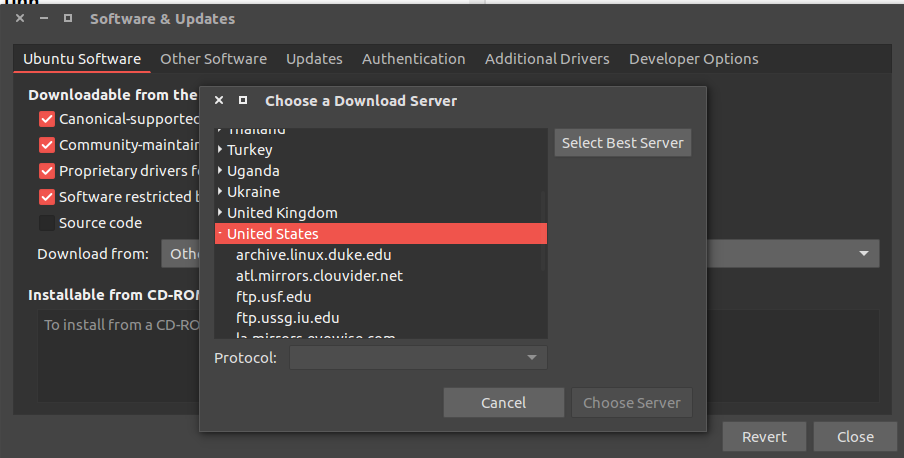Uncheck Community-maintained software checkbox
The width and height of the screenshot is (904, 458).
point(47,145)
